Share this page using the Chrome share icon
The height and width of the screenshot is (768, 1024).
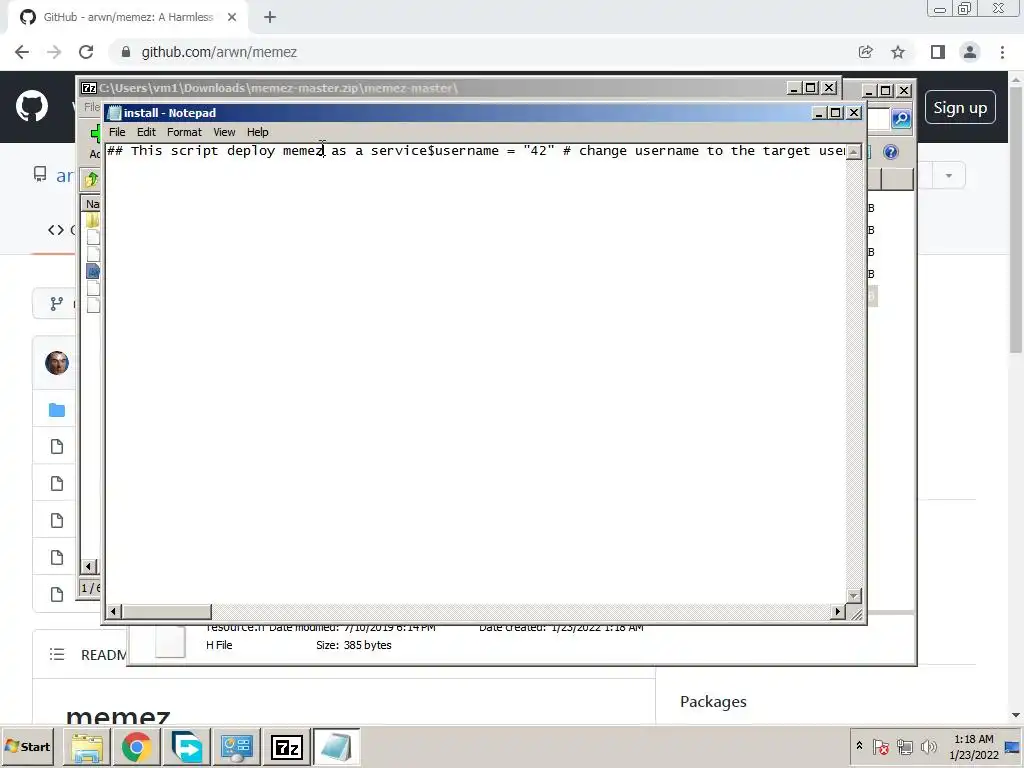pos(866,52)
